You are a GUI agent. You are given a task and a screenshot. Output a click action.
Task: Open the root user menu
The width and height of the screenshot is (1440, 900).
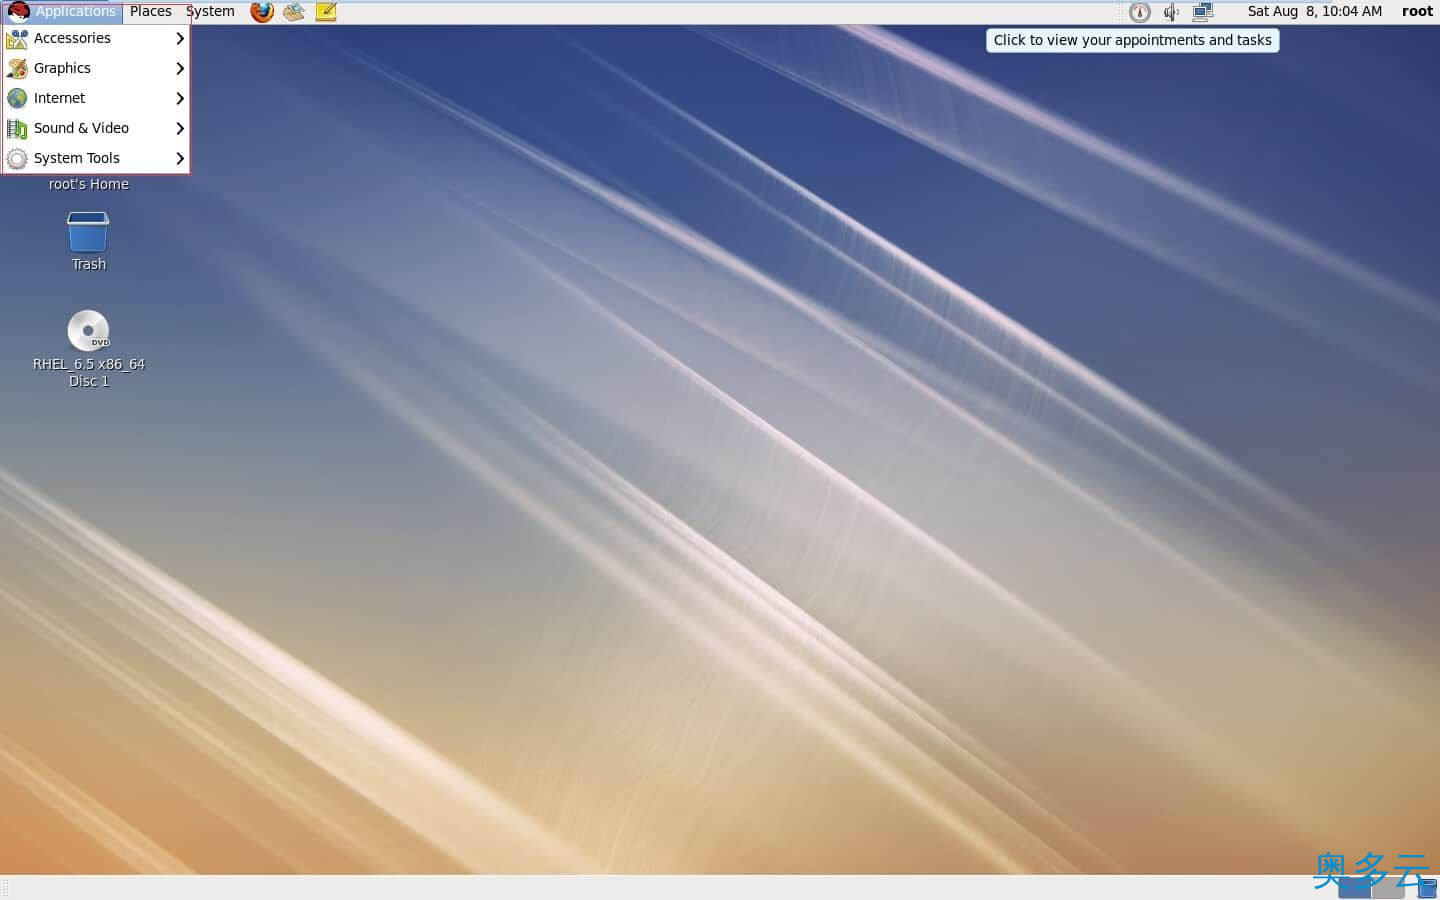click(x=1417, y=12)
